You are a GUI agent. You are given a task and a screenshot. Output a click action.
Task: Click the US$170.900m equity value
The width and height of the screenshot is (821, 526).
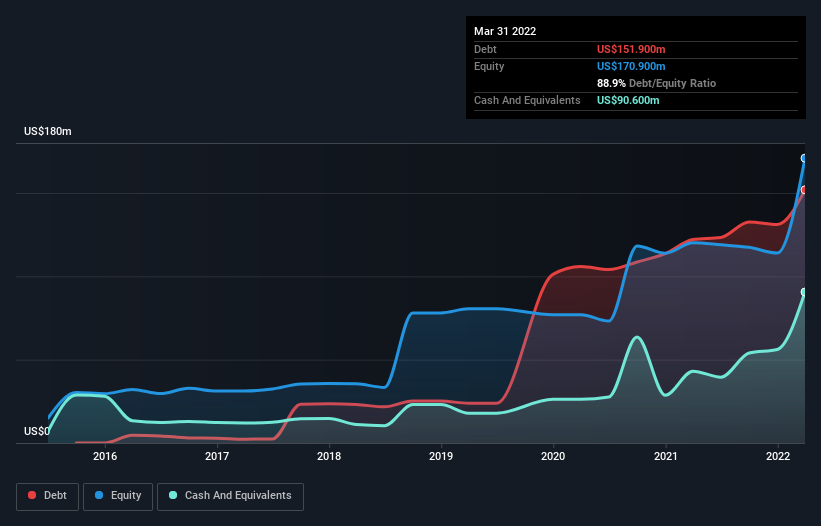(x=631, y=66)
